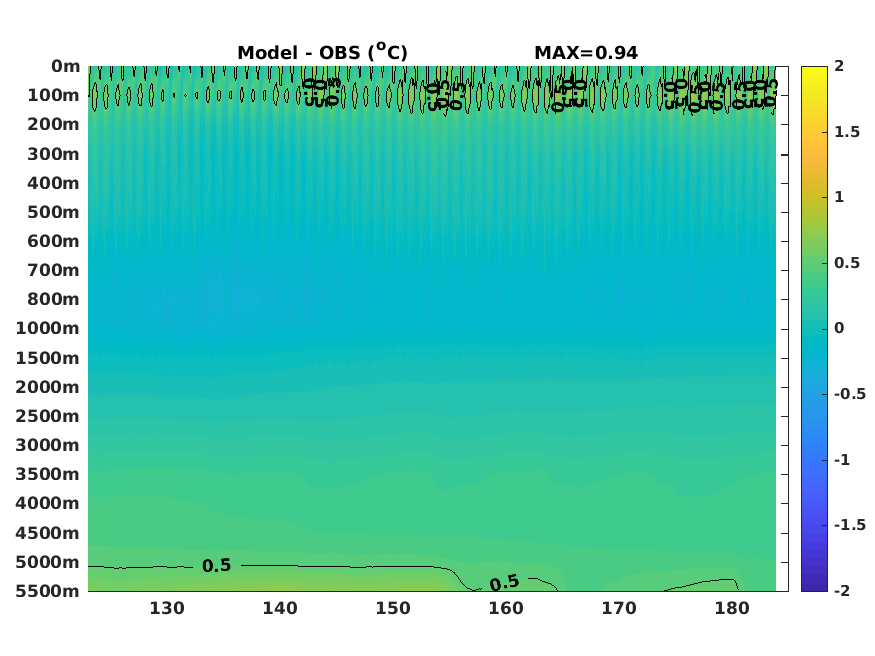The image size is (875, 656).
Task: Click the '140' longitude axis label
Action: pyautogui.click(x=280, y=608)
